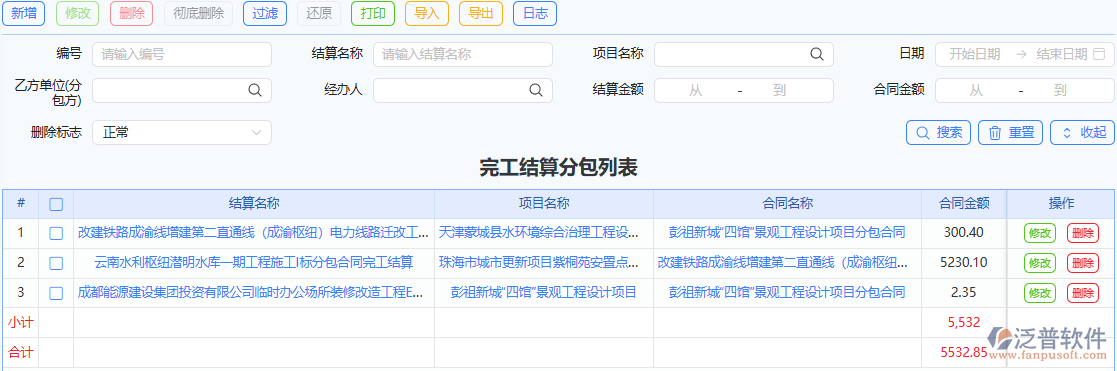Open row 1 contract 彭祖新城 分包合同 link
The image size is (1117, 371).
click(x=787, y=232)
